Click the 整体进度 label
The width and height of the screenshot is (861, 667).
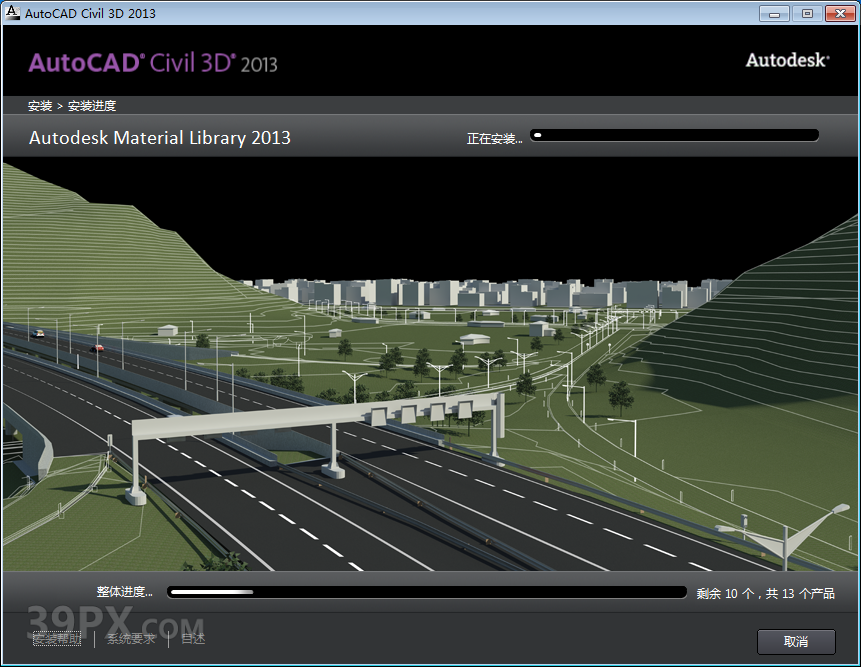coord(125,592)
